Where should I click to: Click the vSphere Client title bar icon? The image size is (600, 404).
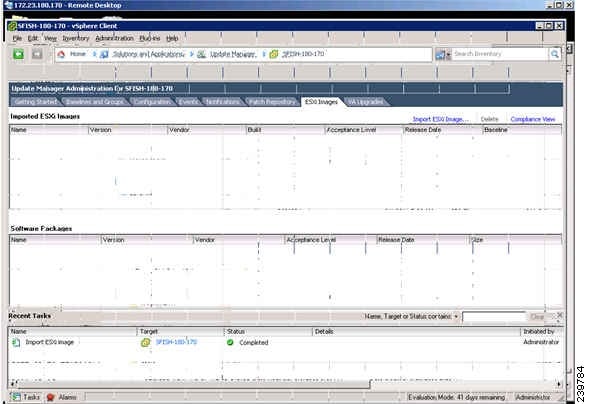click(12, 26)
